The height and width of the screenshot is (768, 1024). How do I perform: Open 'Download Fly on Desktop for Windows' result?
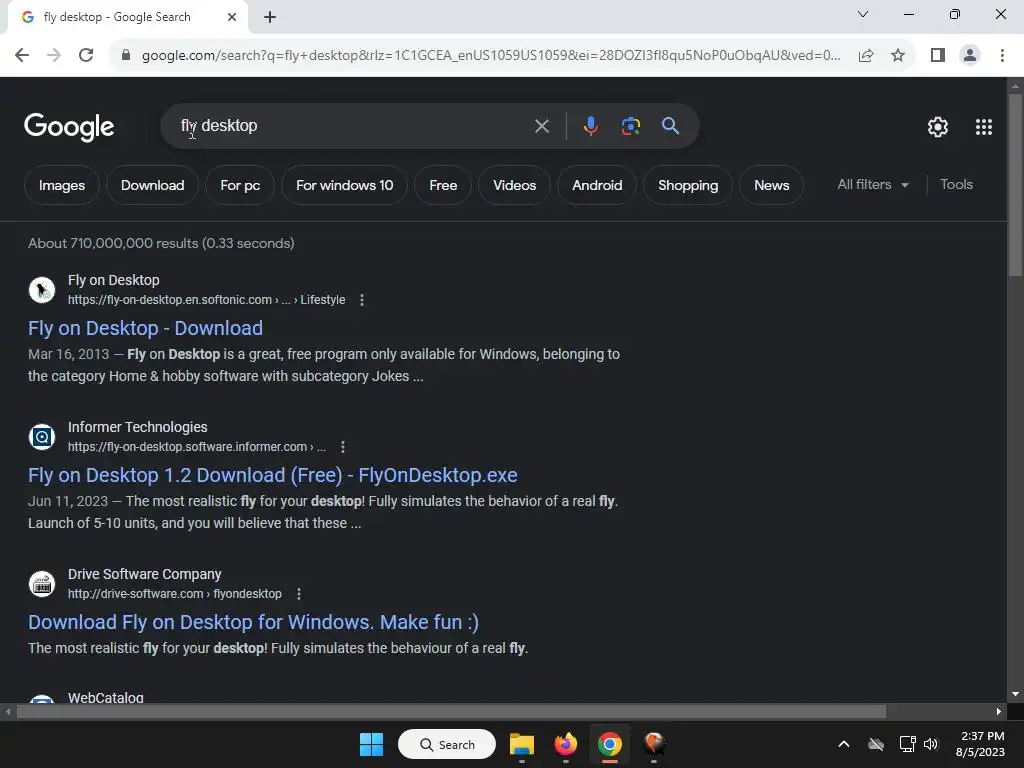pos(253,622)
